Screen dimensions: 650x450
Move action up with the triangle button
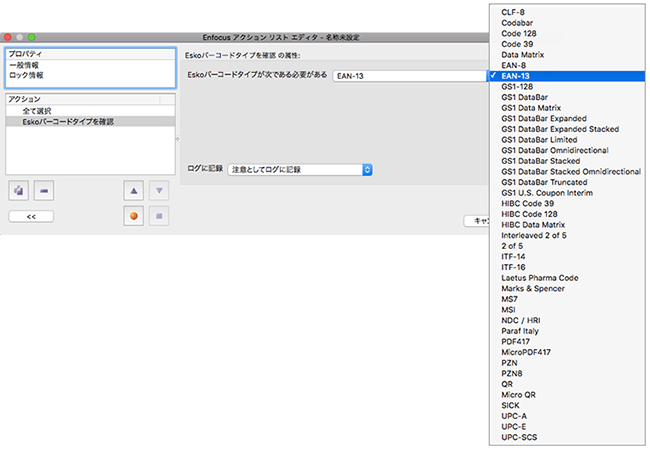pyautogui.click(x=133, y=191)
